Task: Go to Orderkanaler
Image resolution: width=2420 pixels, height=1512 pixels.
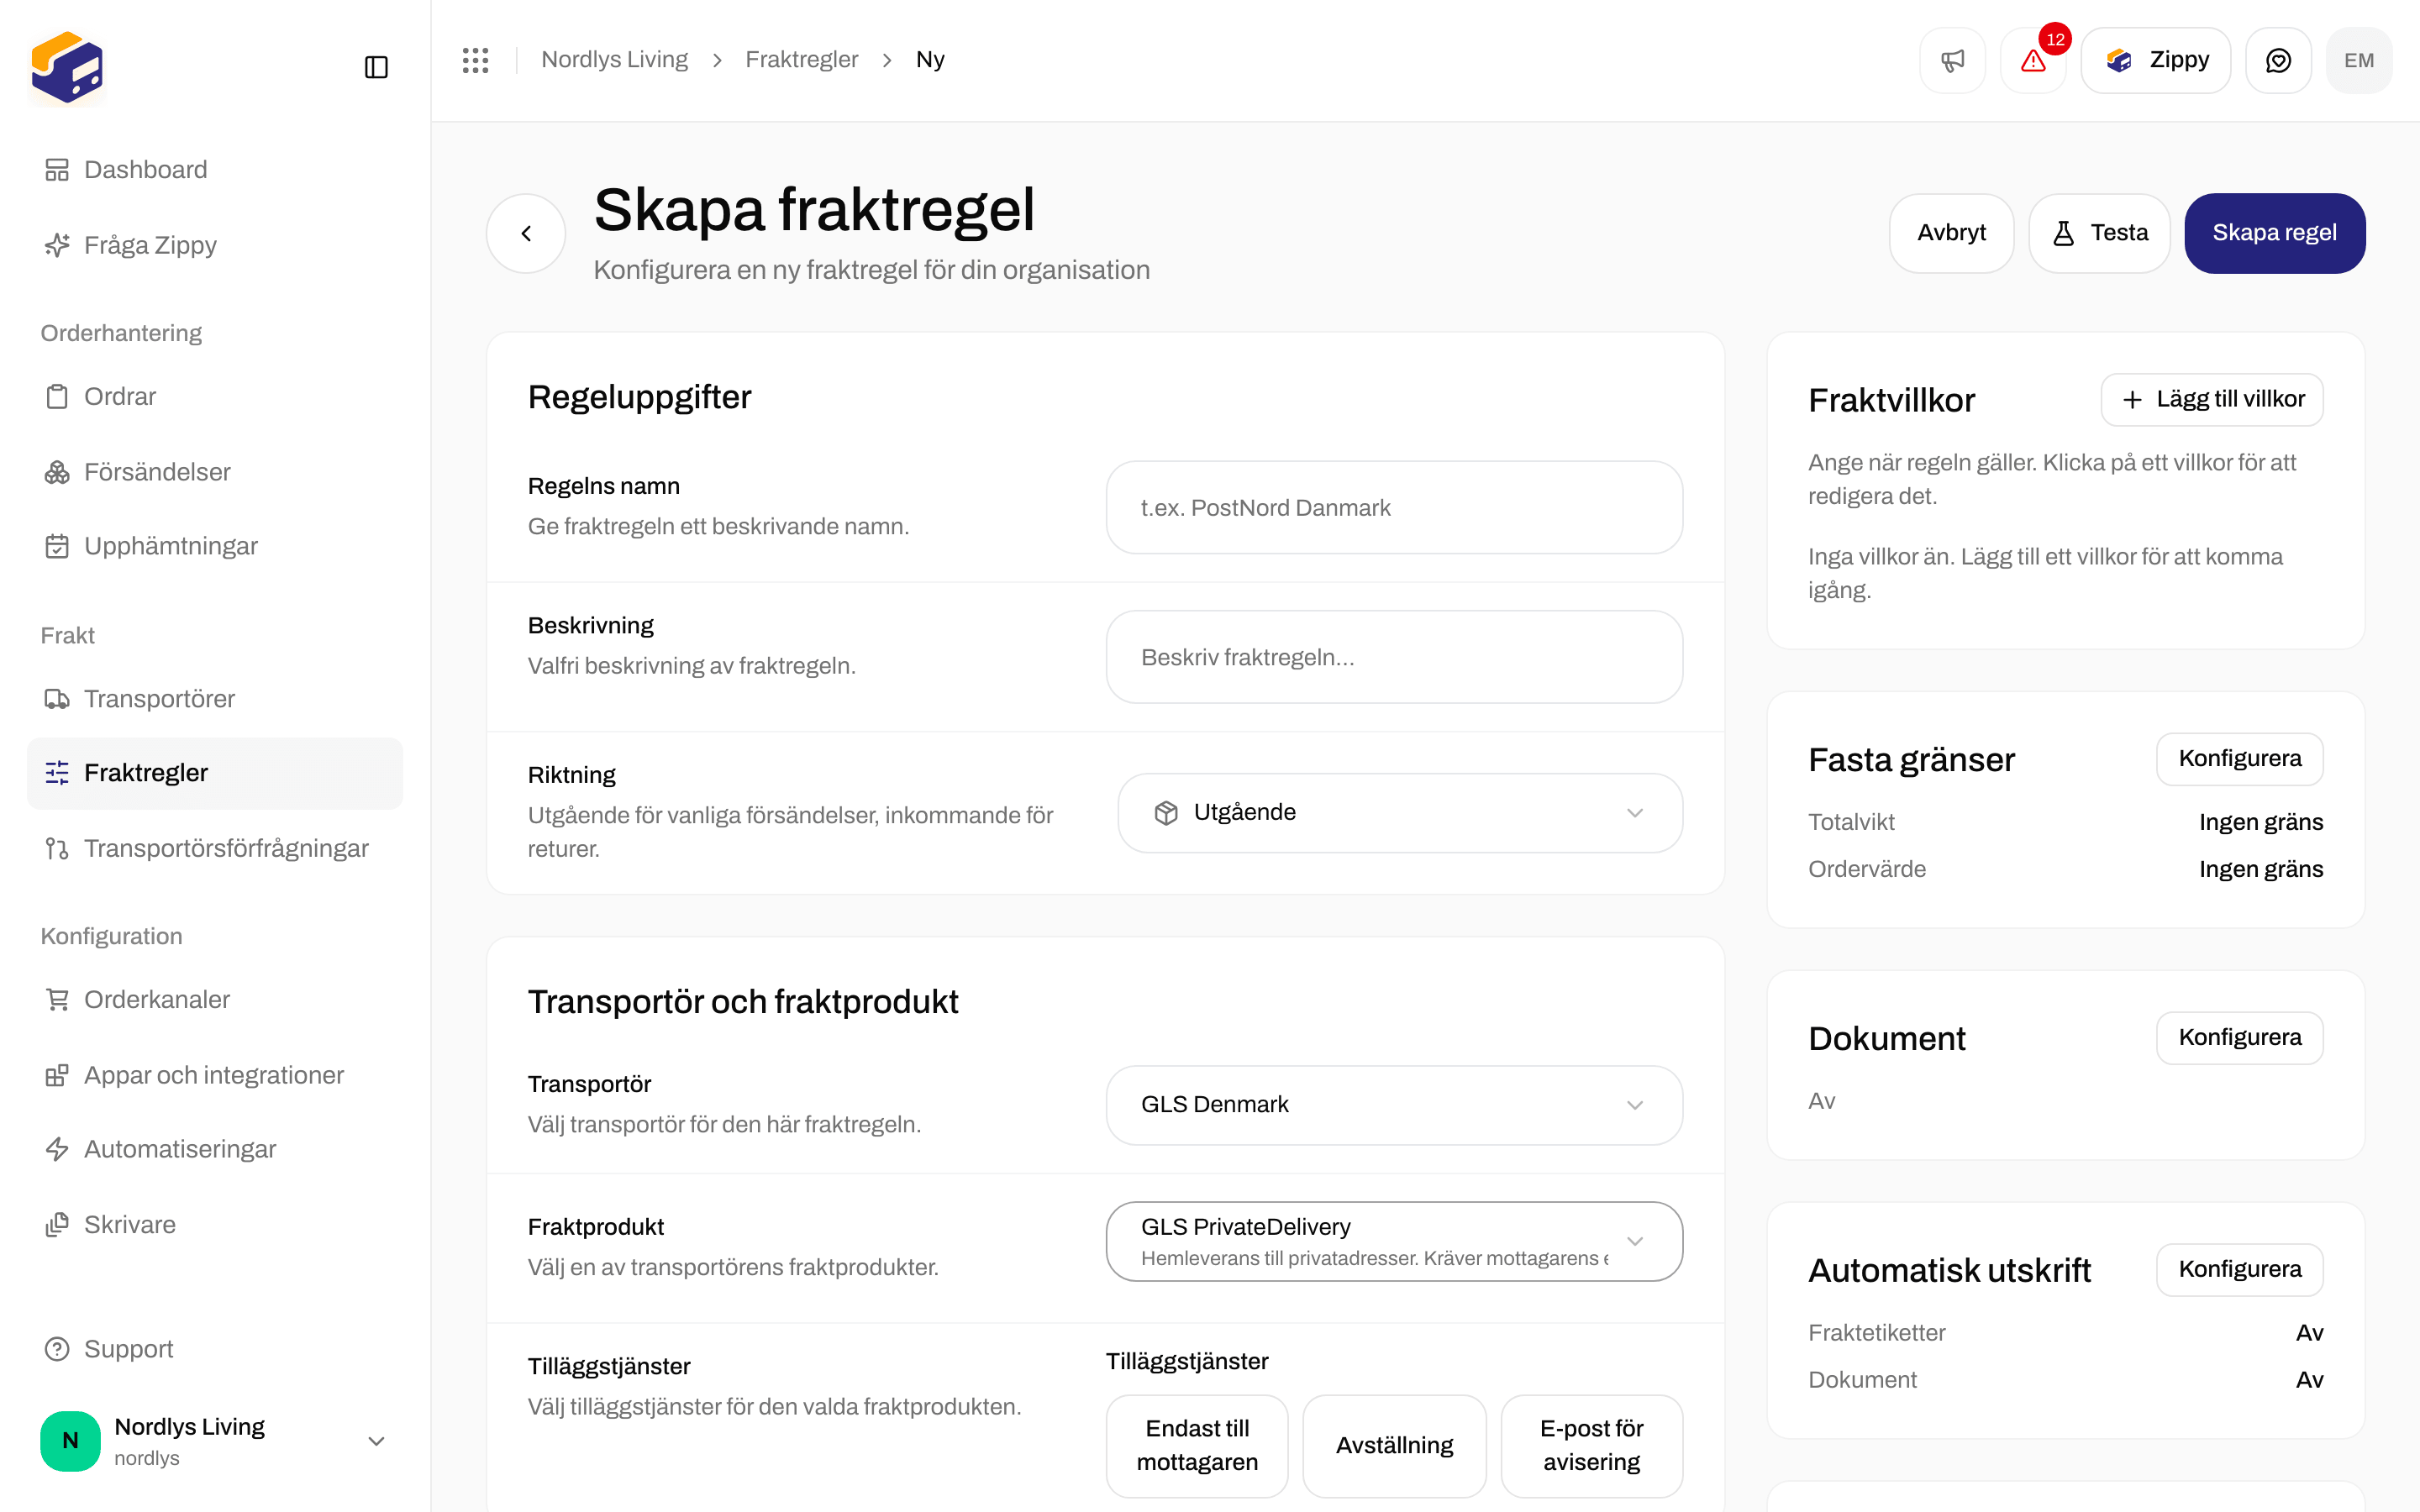Action: 215,1000
